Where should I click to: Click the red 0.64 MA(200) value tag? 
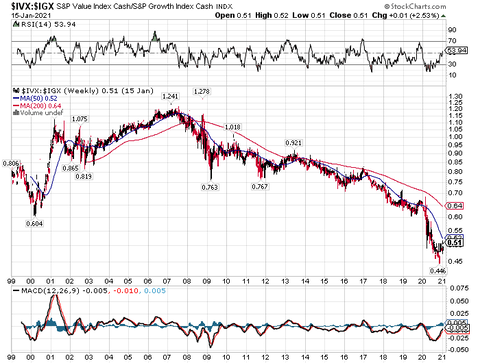tap(455, 206)
